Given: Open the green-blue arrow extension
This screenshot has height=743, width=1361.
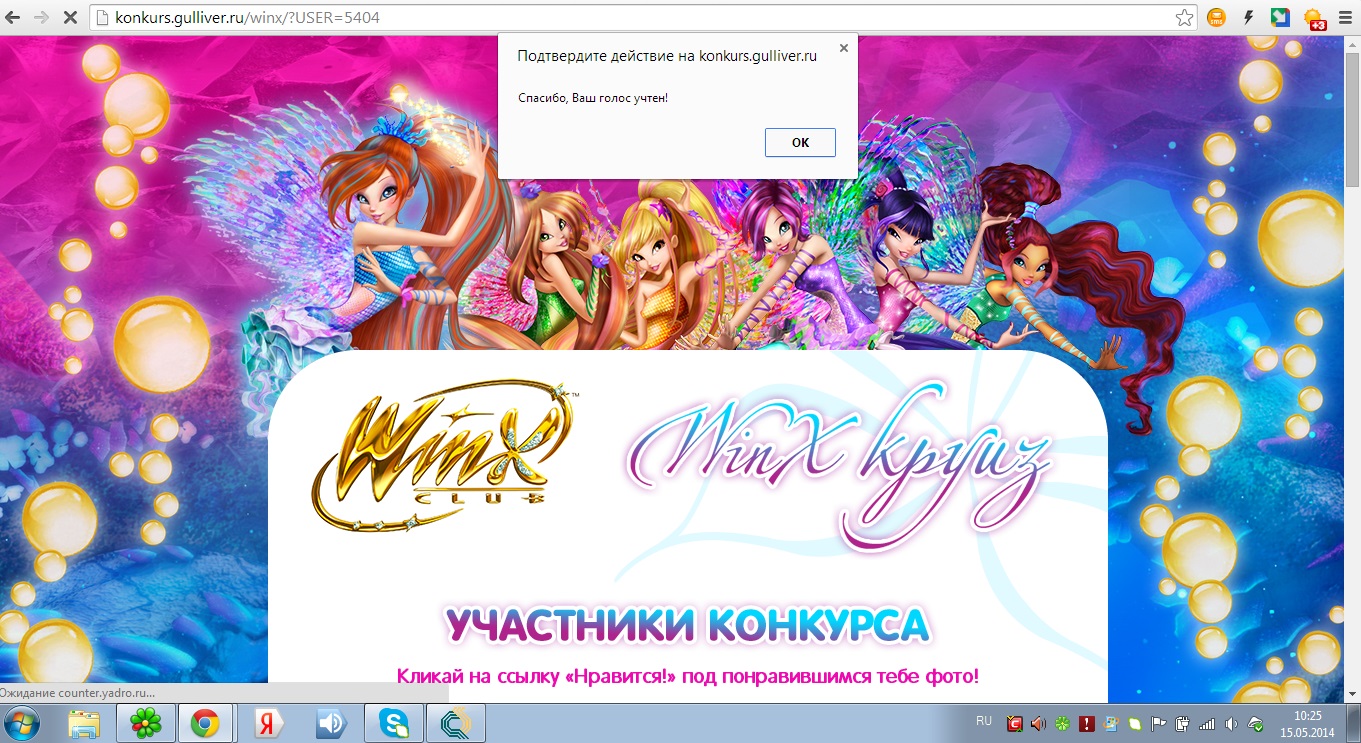Looking at the screenshot, I should point(1280,18).
